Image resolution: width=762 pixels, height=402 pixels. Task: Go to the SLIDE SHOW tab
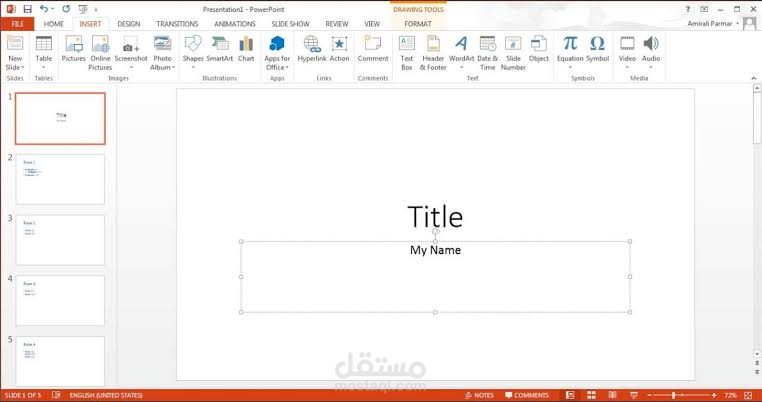[290, 24]
